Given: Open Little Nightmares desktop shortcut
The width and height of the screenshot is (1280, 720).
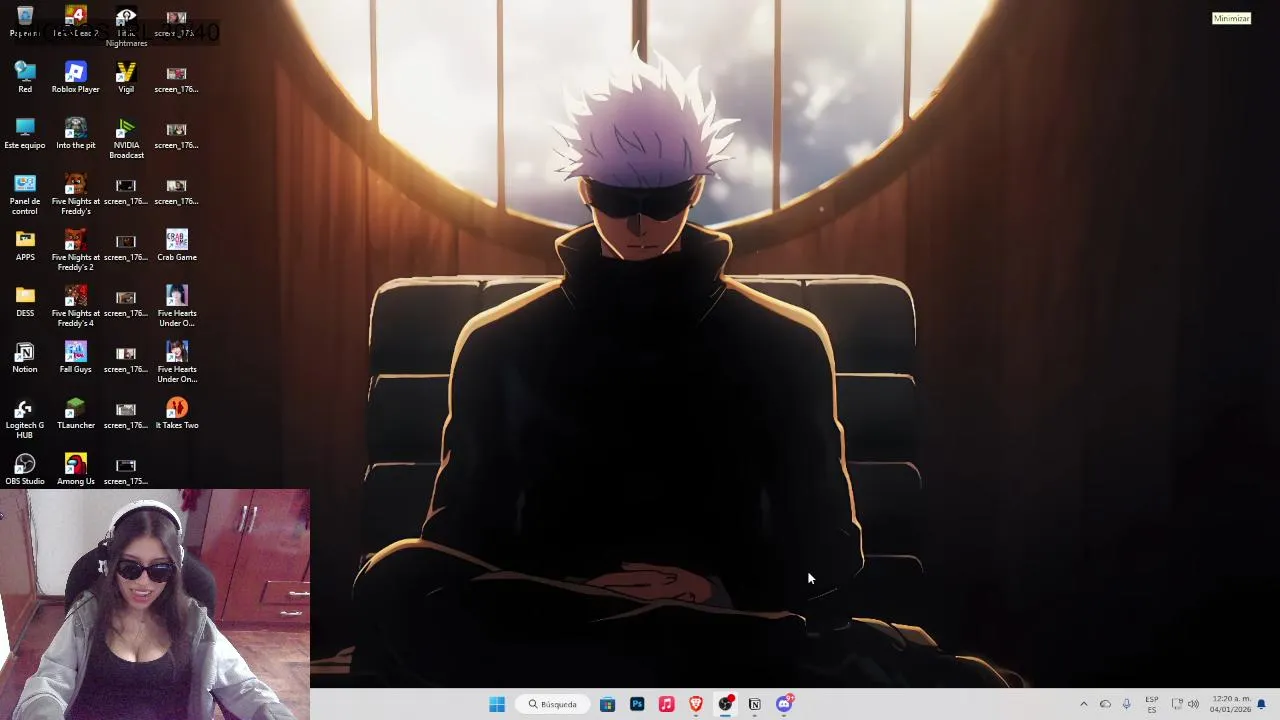Looking at the screenshot, I should click(126, 27).
